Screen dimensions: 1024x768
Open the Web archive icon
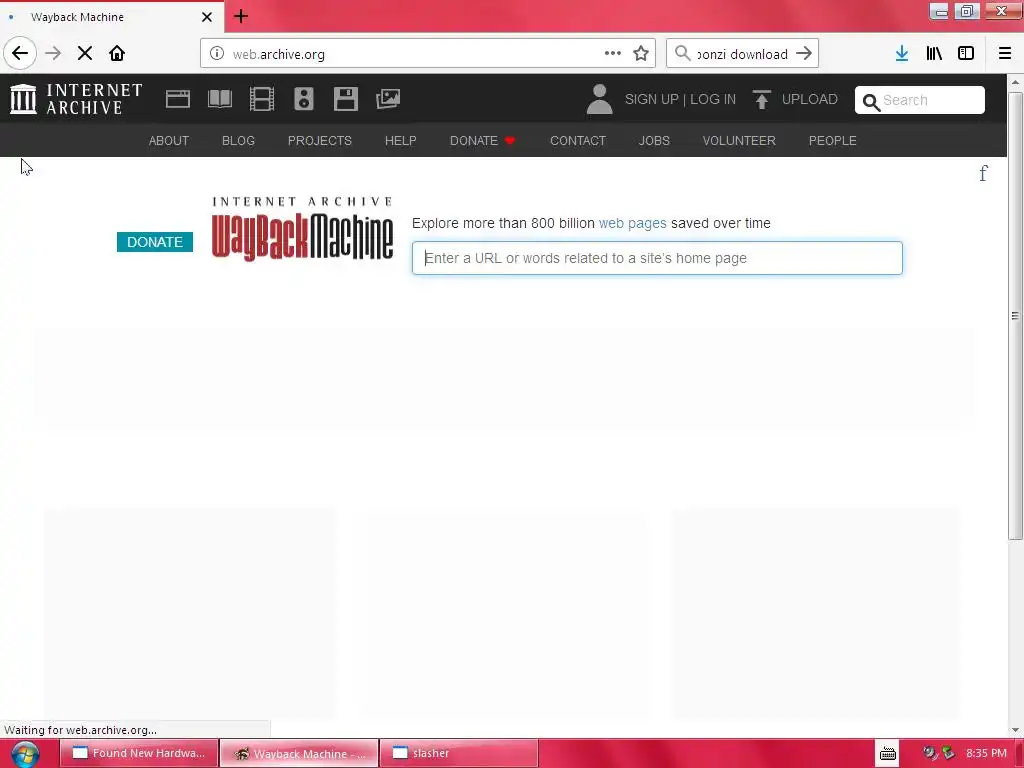pyautogui.click(x=178, y=99)
